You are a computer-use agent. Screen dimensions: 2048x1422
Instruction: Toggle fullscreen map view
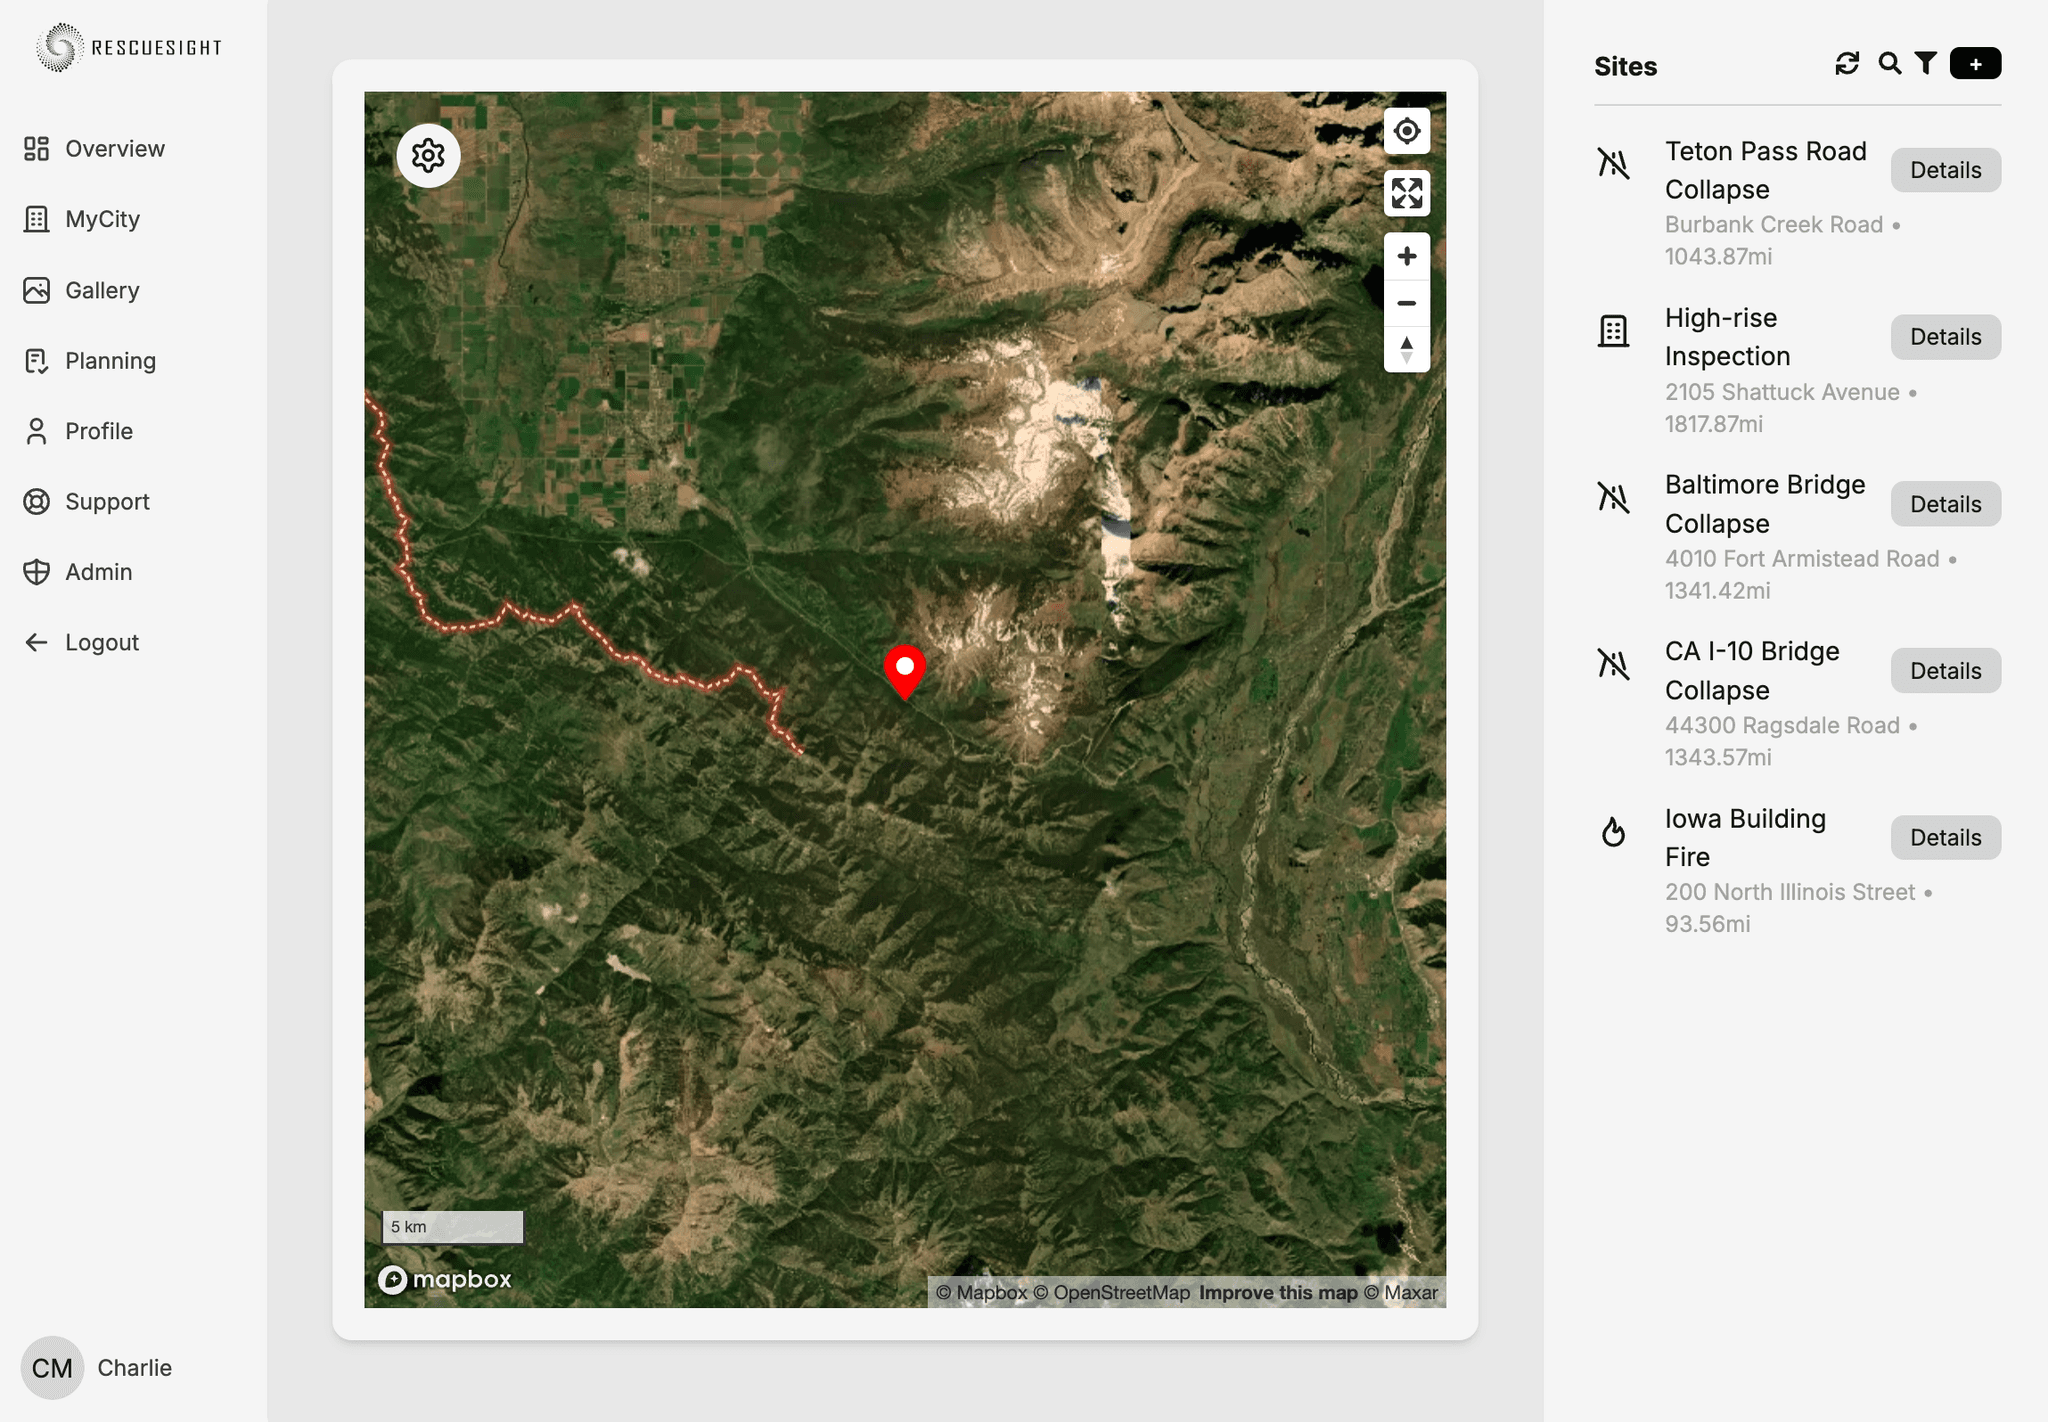(1406, 194)
